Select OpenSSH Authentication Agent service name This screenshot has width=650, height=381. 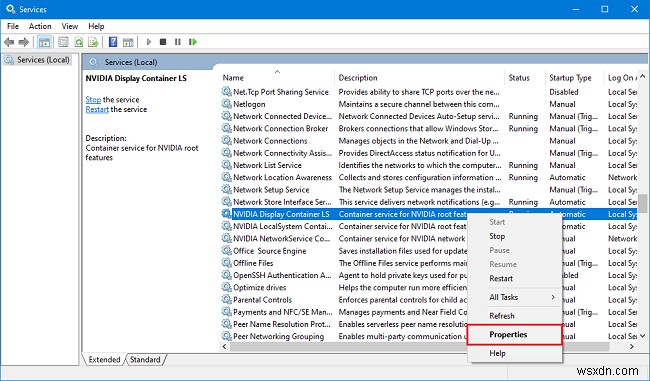[x=282, y=275]
